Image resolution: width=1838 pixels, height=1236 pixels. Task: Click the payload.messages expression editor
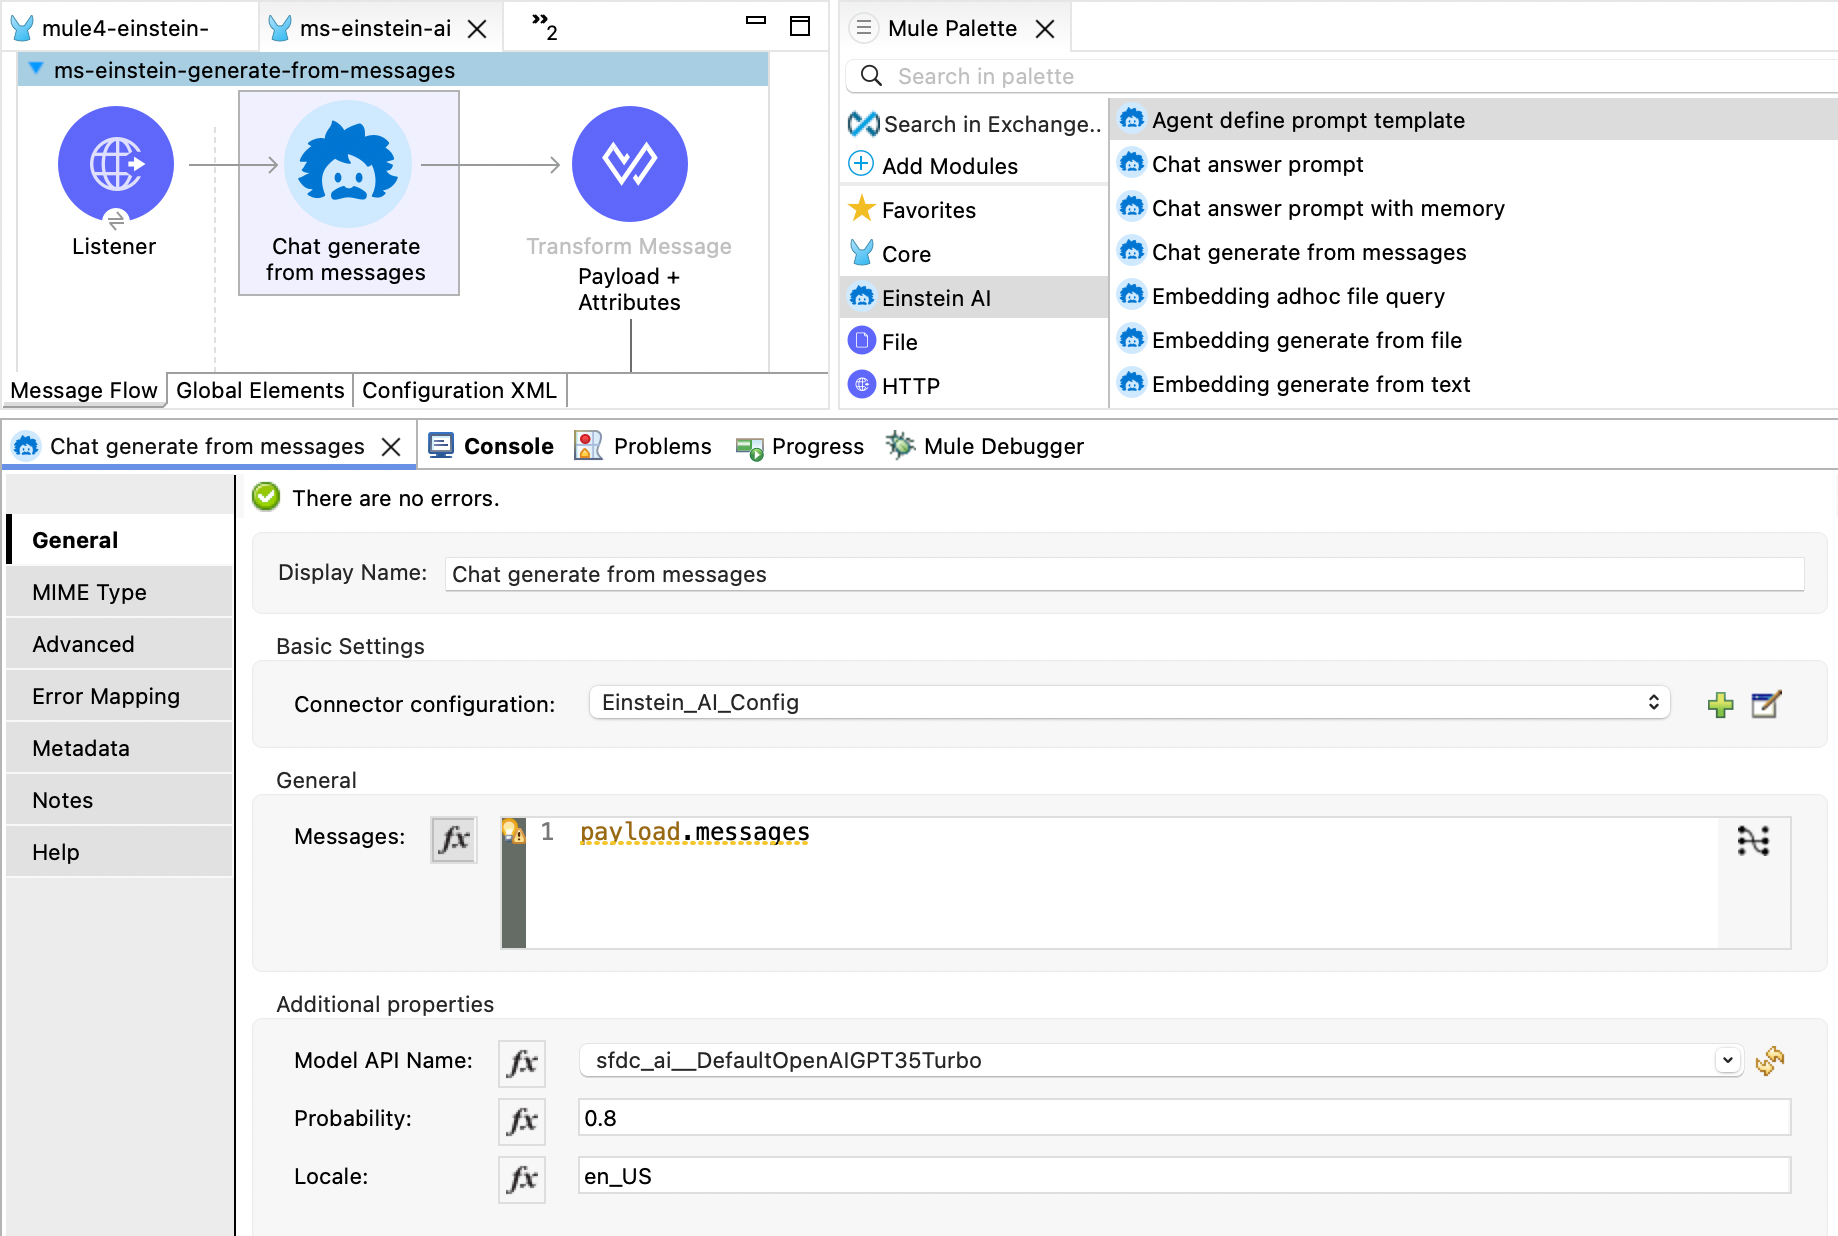[x=1120, y=882]
